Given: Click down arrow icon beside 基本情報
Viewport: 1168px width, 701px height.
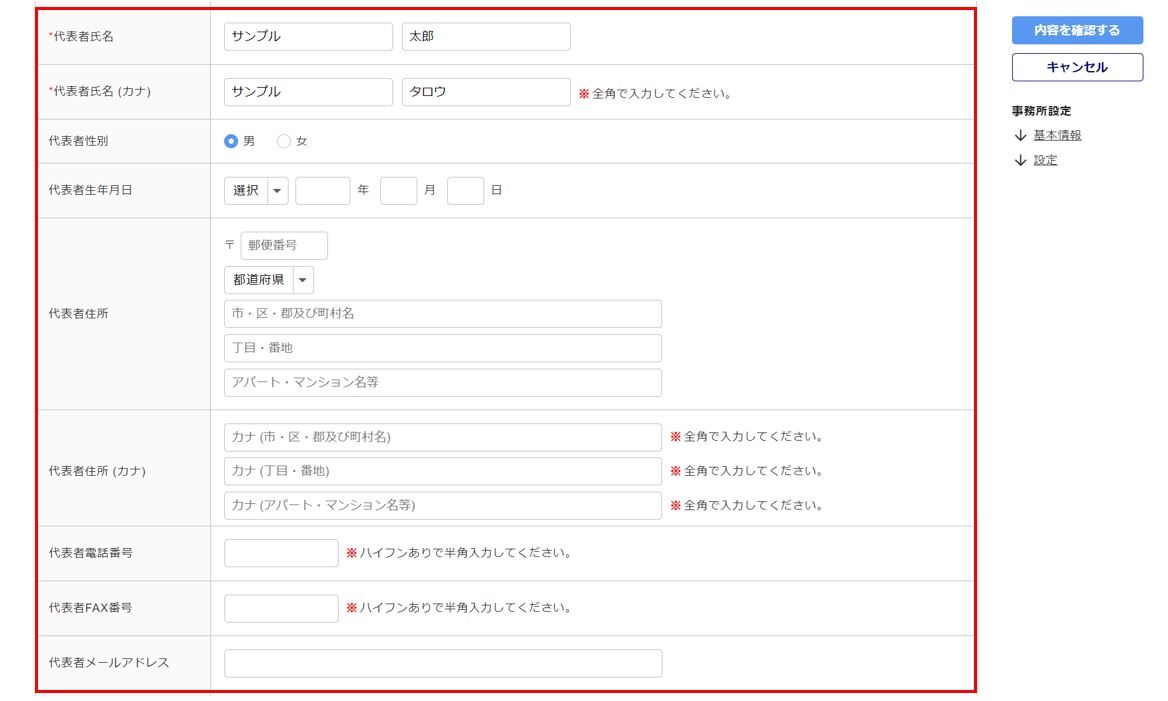Looking at the screenshot, I should point(1021,136).
